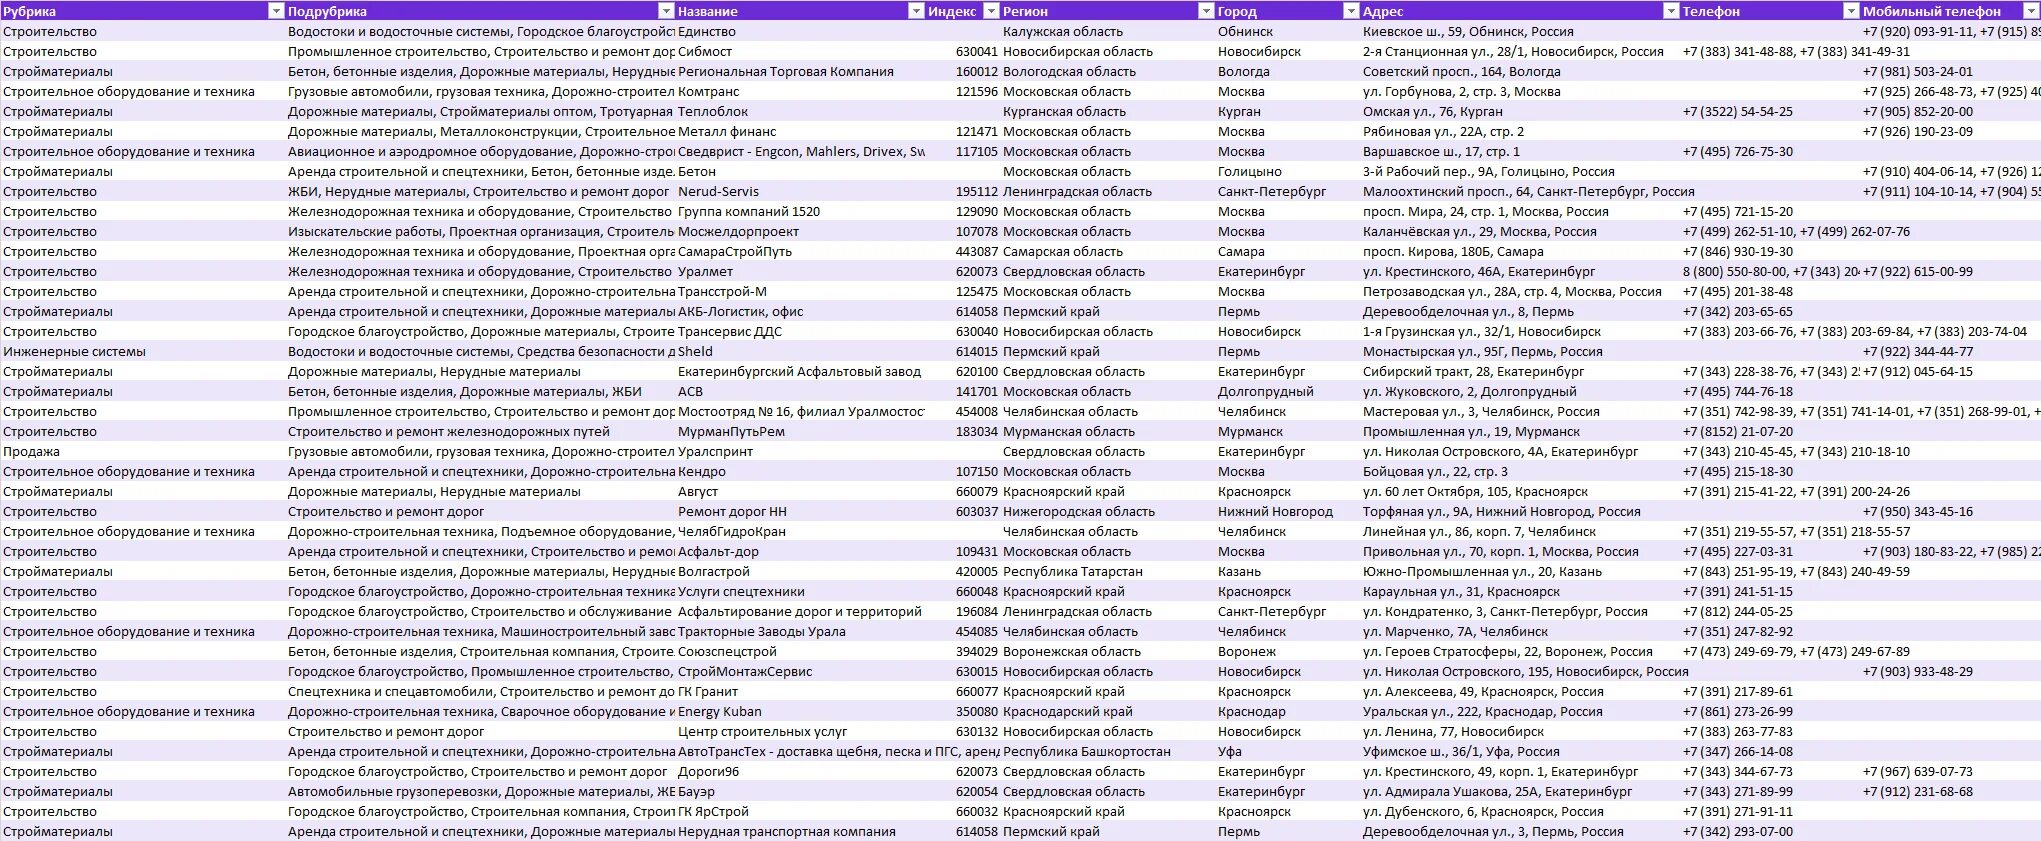The width and height of the screenshot is (2041, 841).
Task: Click the Группа компаний 1520 cell
Action: coord(800,211)
